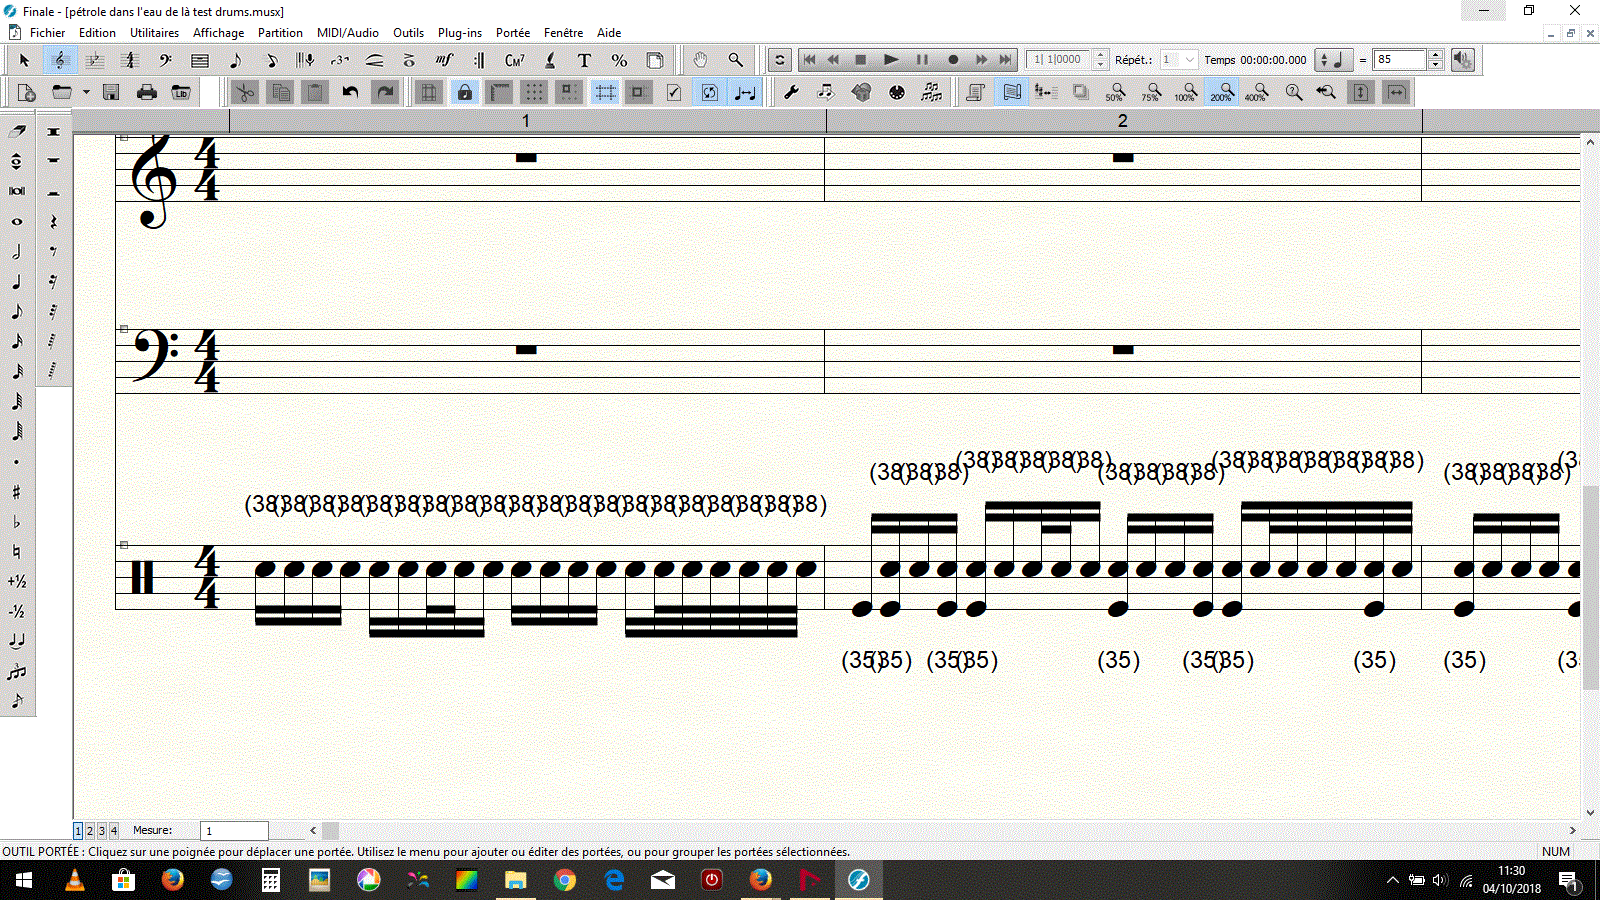Image resolution: width=1600 pixels, height=900 pixels.
Task: Click the scissors Cut icon
Action: [x=244, y=93]
